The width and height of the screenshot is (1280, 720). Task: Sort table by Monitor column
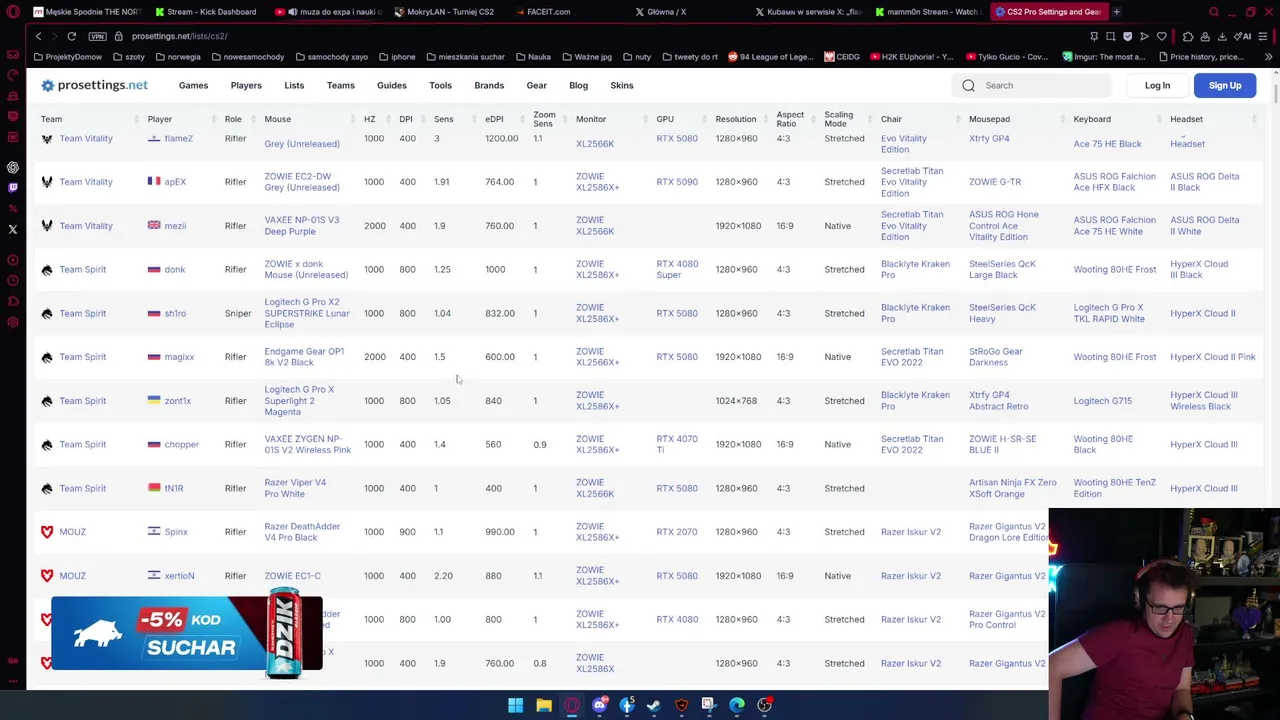[591, 119]
